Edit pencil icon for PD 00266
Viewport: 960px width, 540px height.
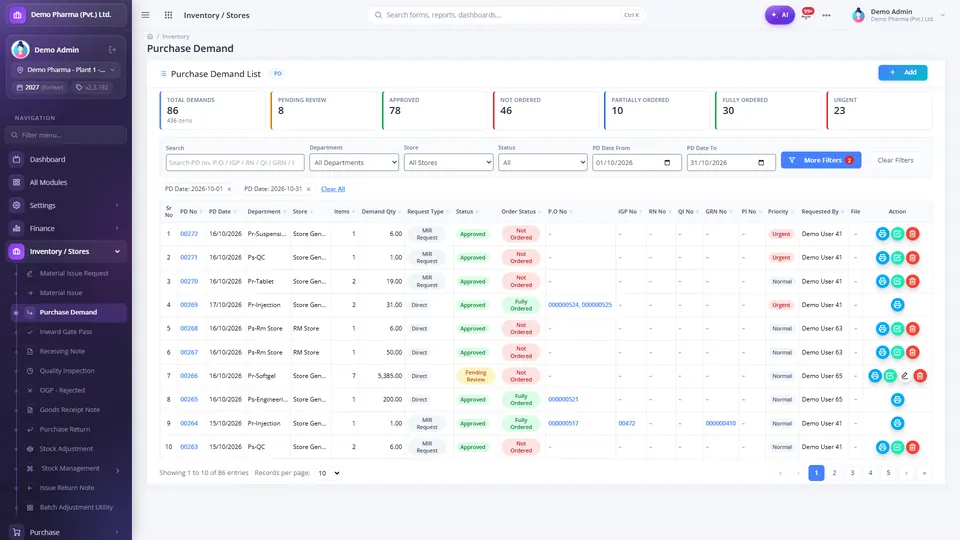coord(905,376)
